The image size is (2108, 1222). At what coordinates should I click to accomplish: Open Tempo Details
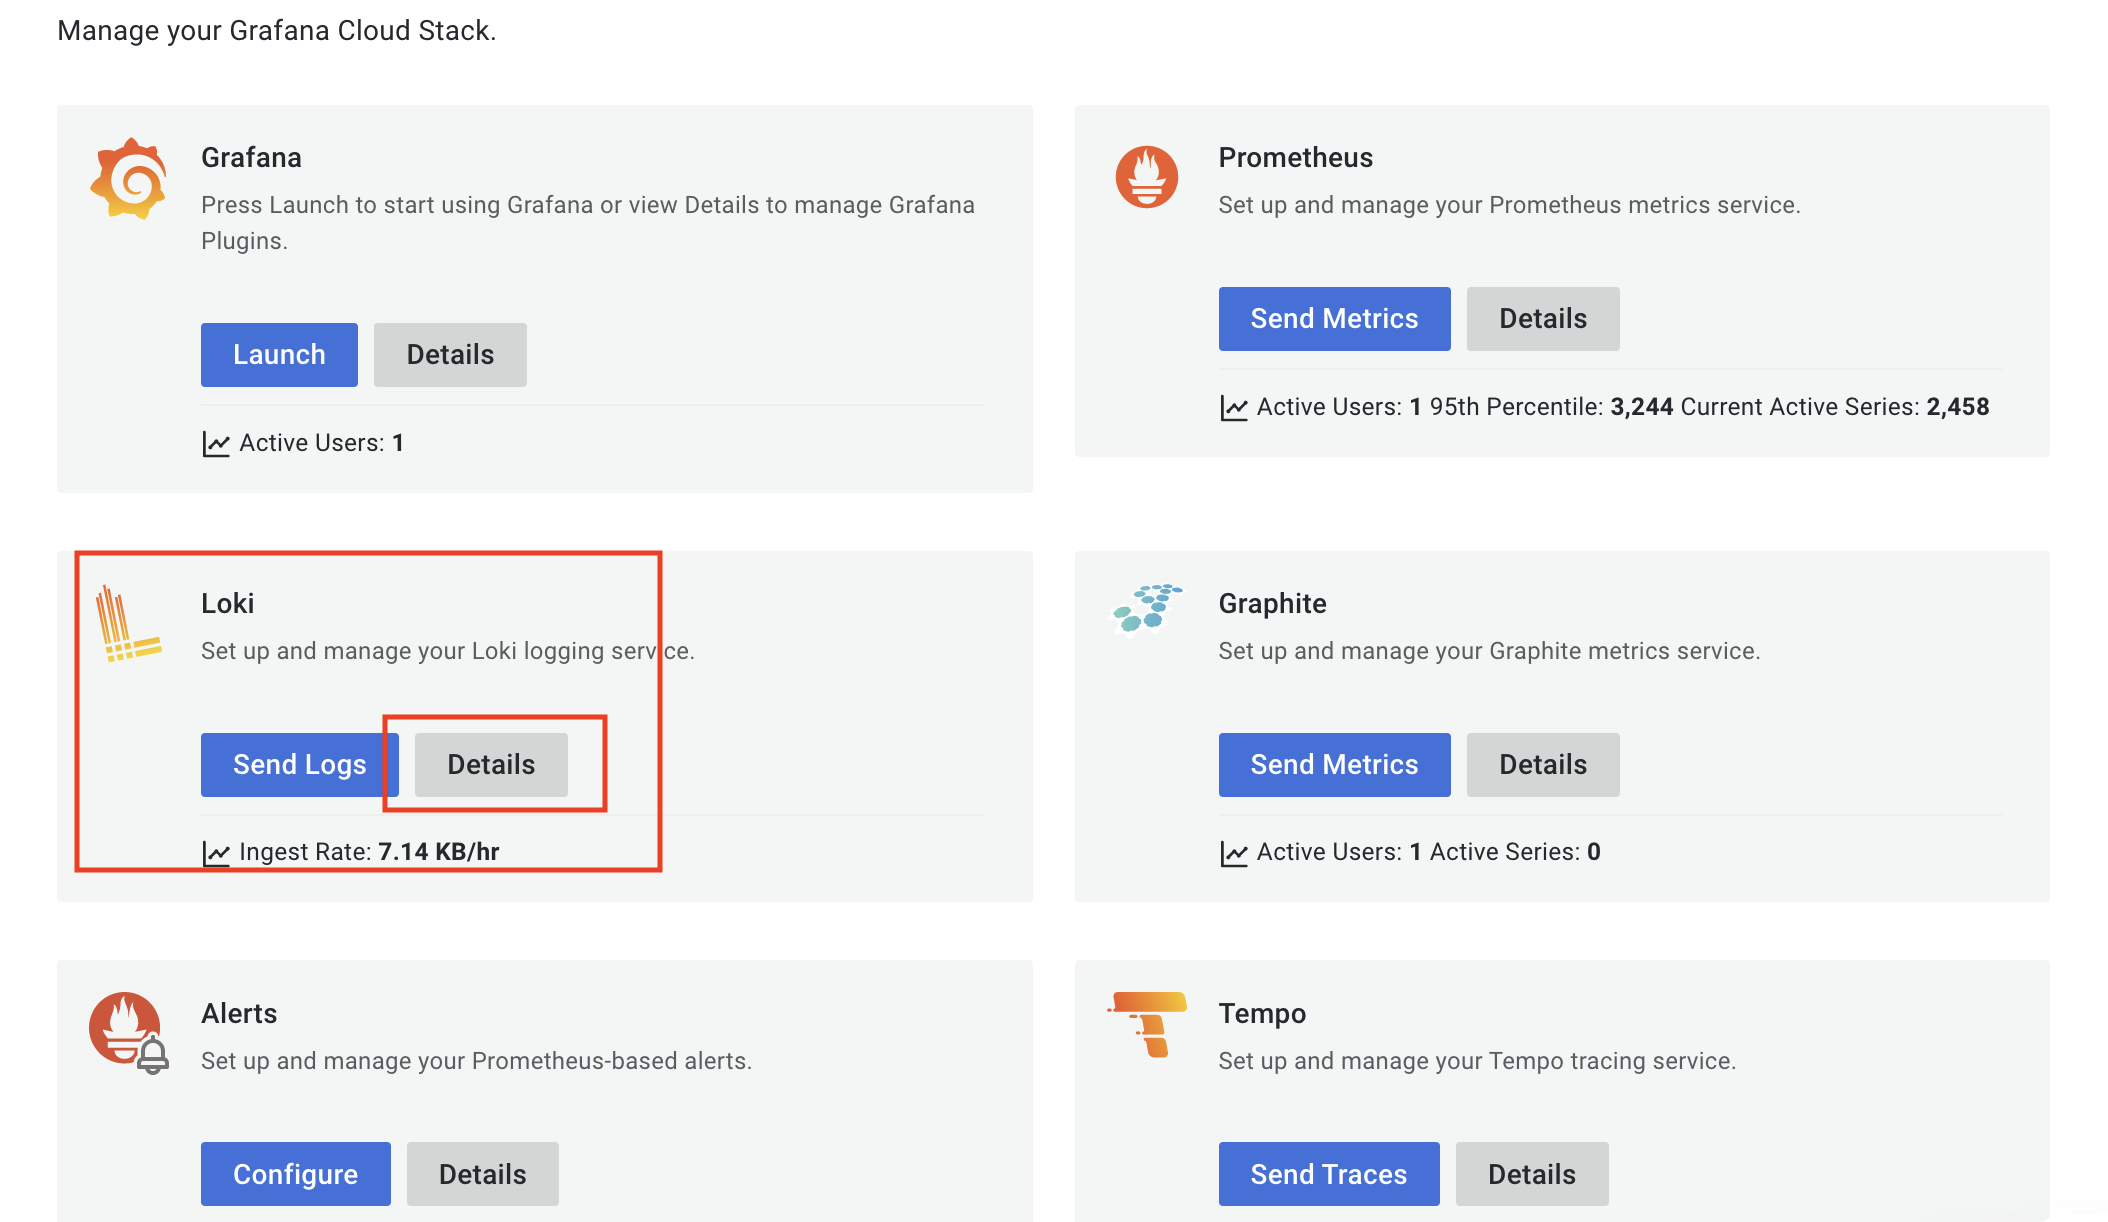(1531, 1174)
